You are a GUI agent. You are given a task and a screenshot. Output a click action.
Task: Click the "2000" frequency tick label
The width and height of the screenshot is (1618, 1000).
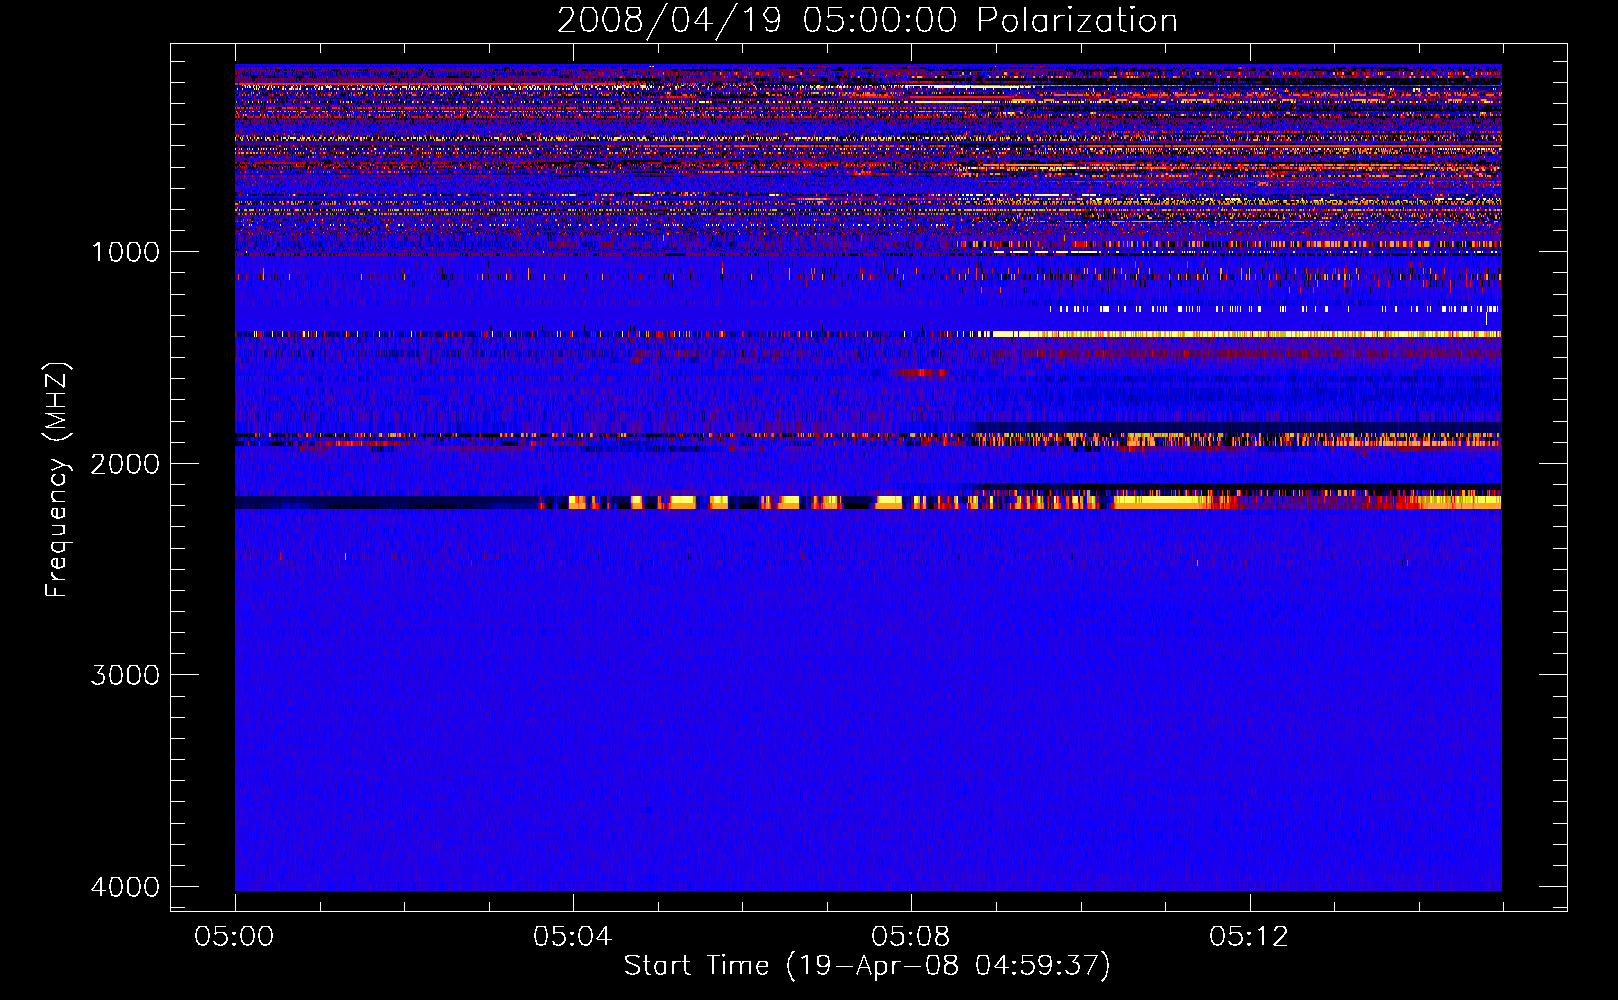pos(125,463)
